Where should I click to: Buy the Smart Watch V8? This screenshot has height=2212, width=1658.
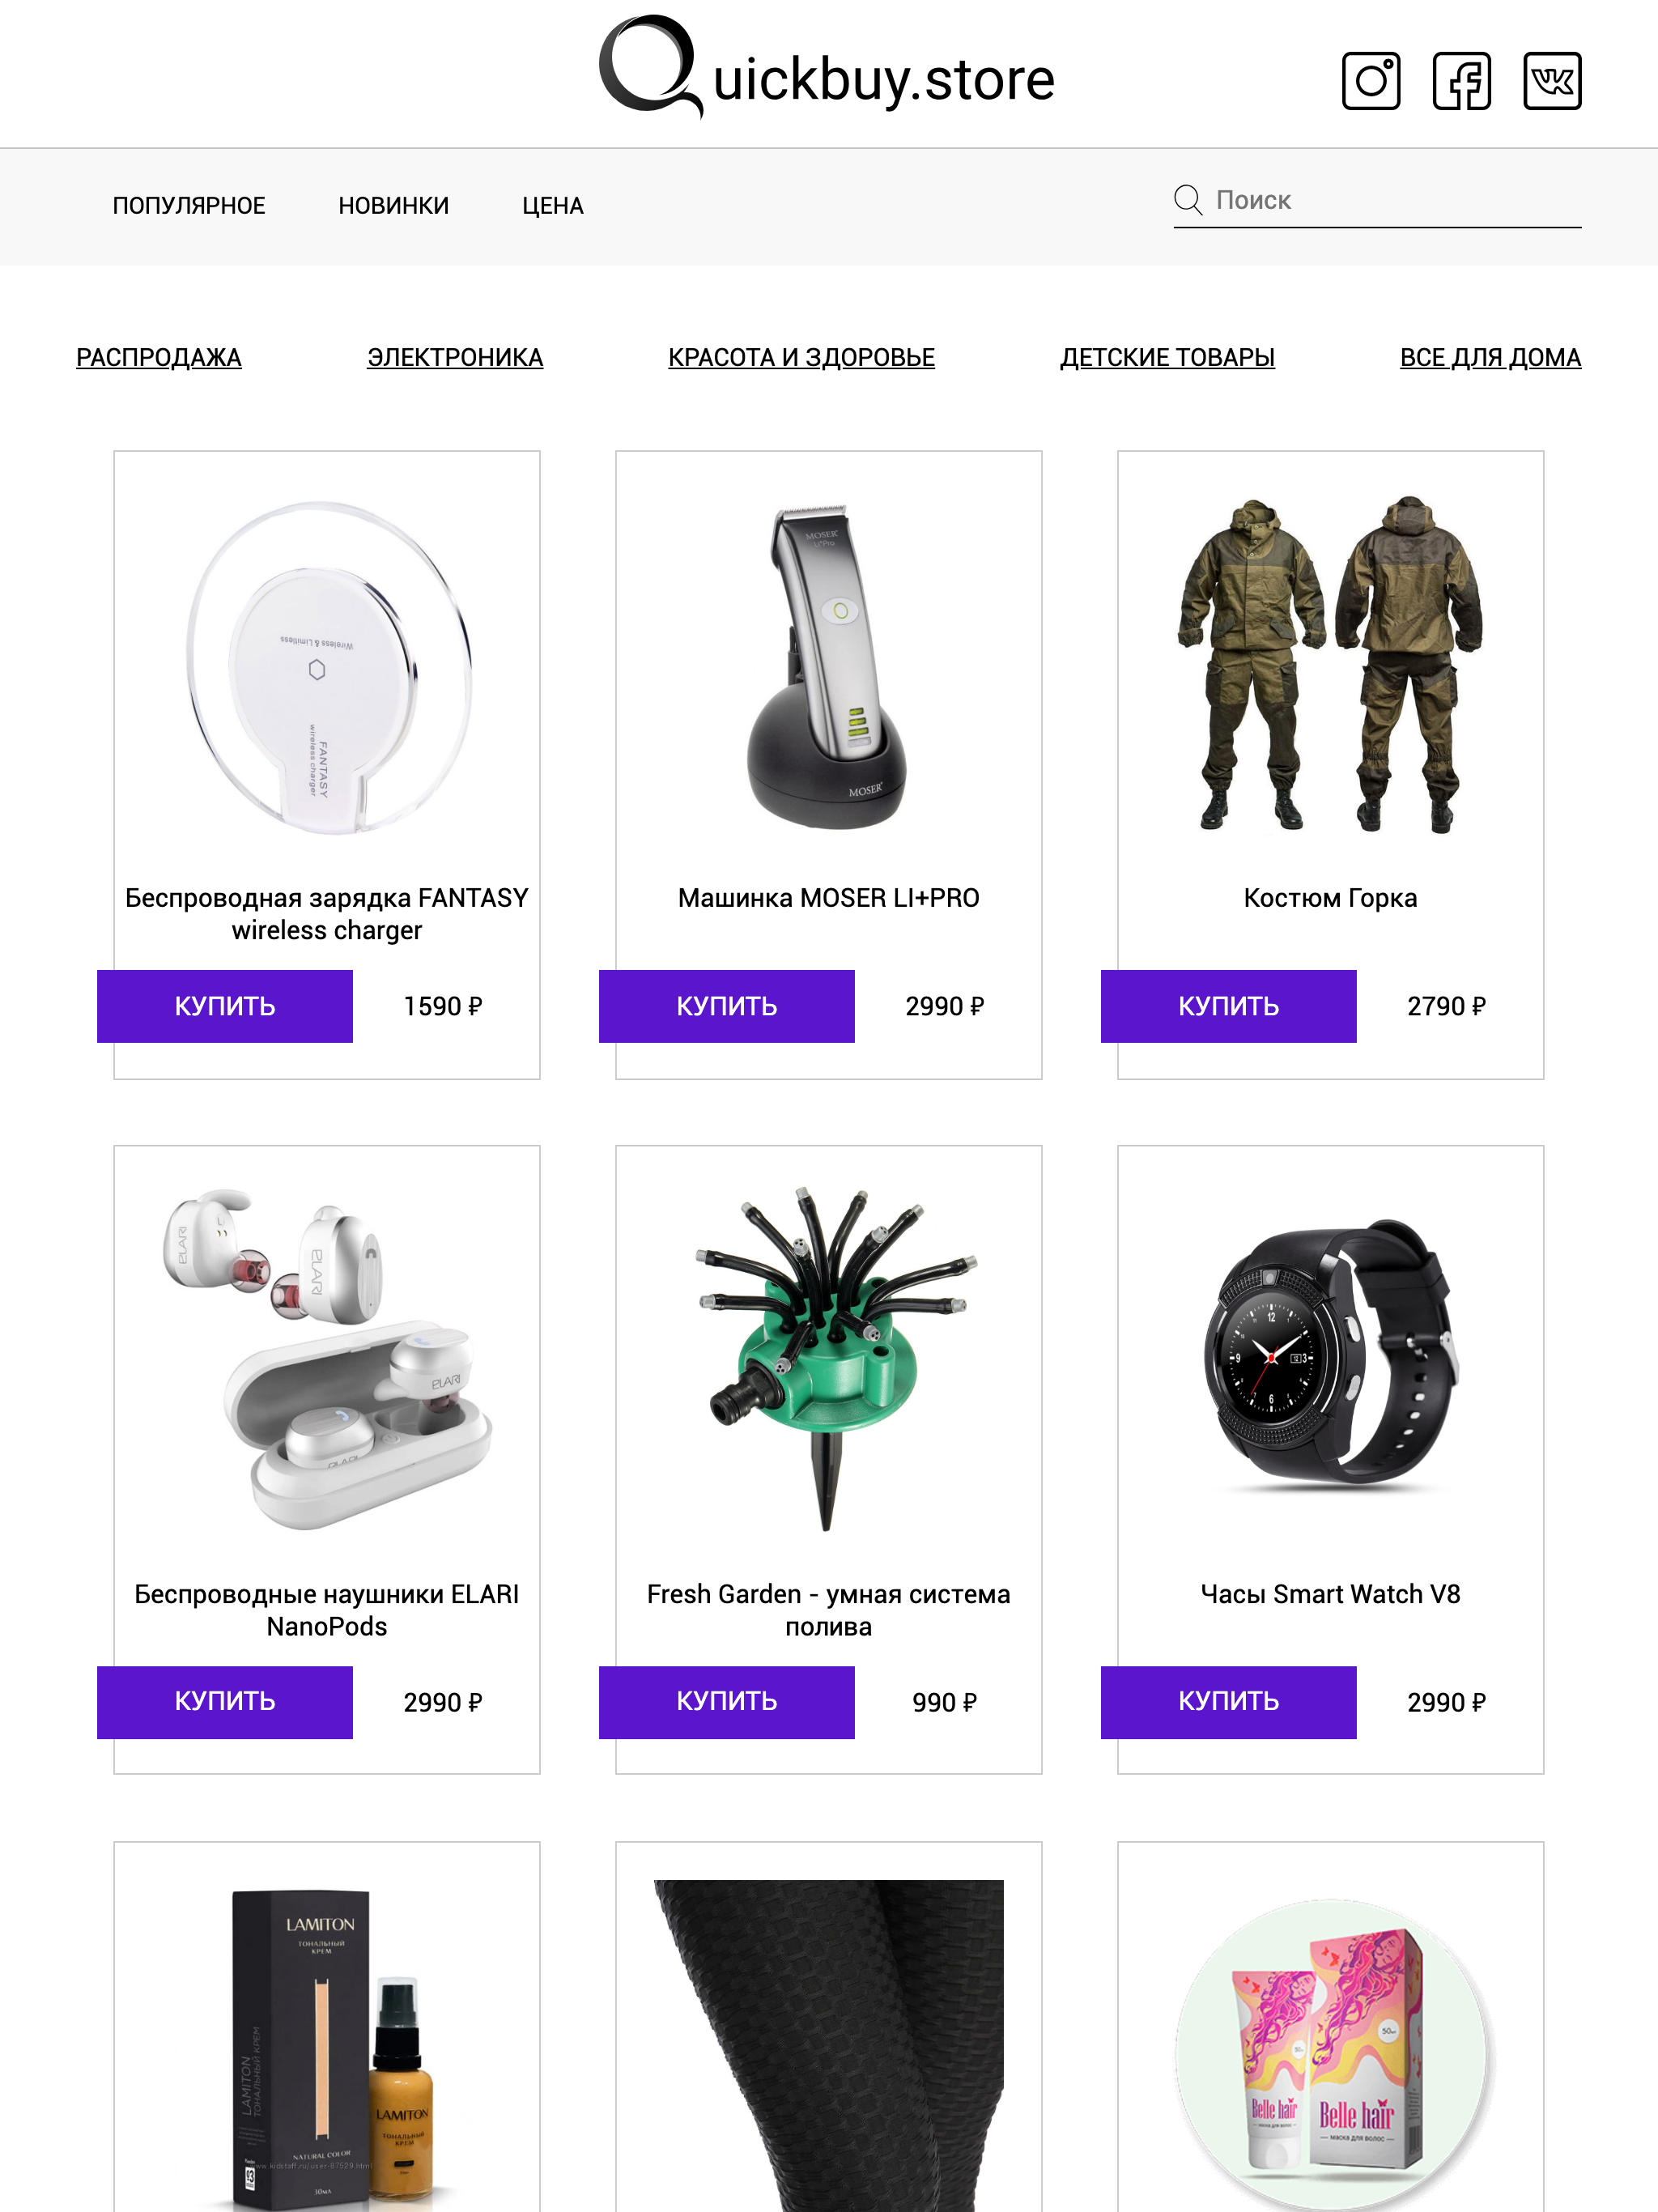(x=1229, y=1702)
